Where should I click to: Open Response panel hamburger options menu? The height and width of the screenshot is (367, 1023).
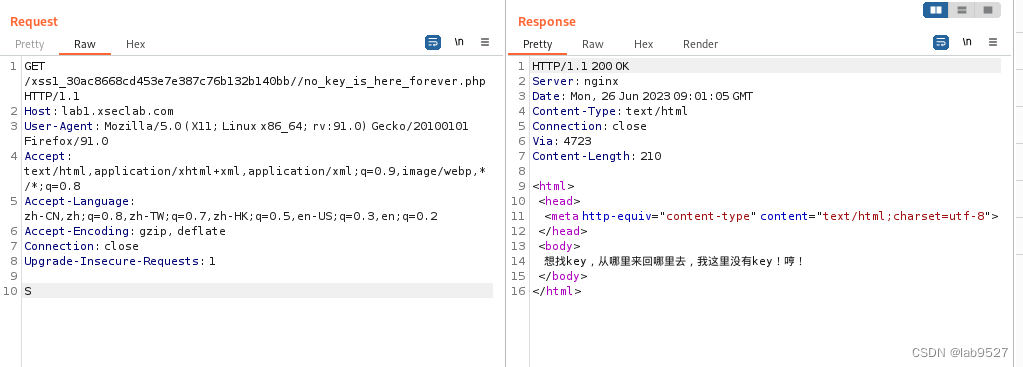992,42
